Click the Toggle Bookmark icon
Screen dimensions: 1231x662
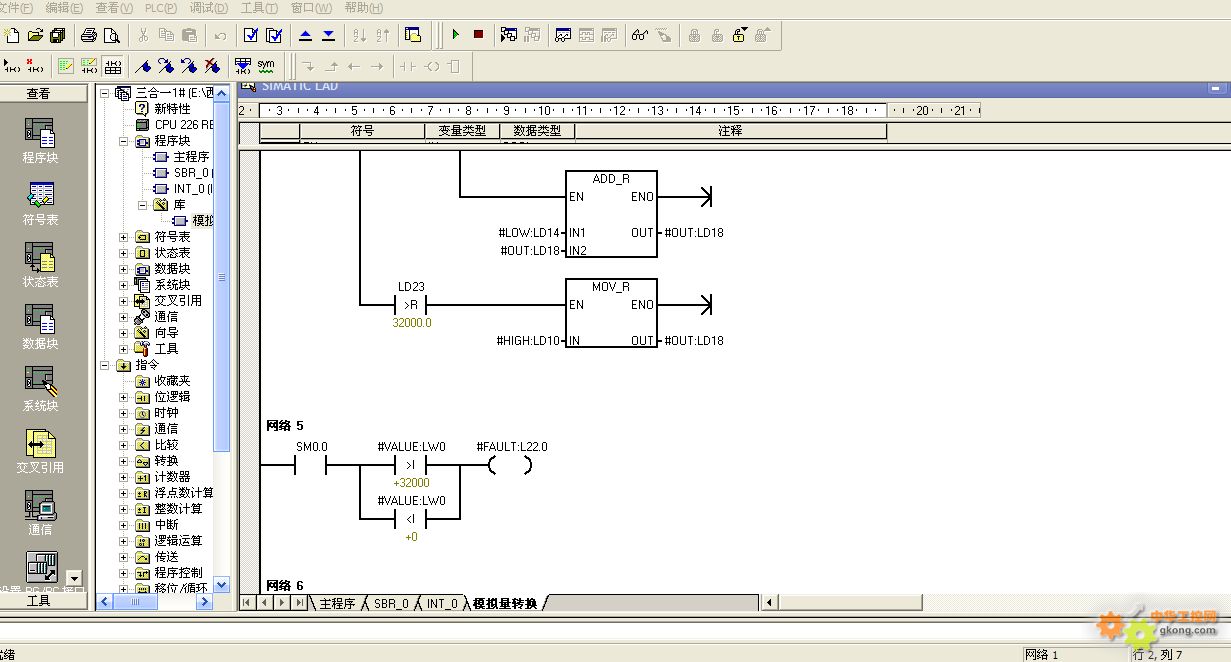[143, 66]
